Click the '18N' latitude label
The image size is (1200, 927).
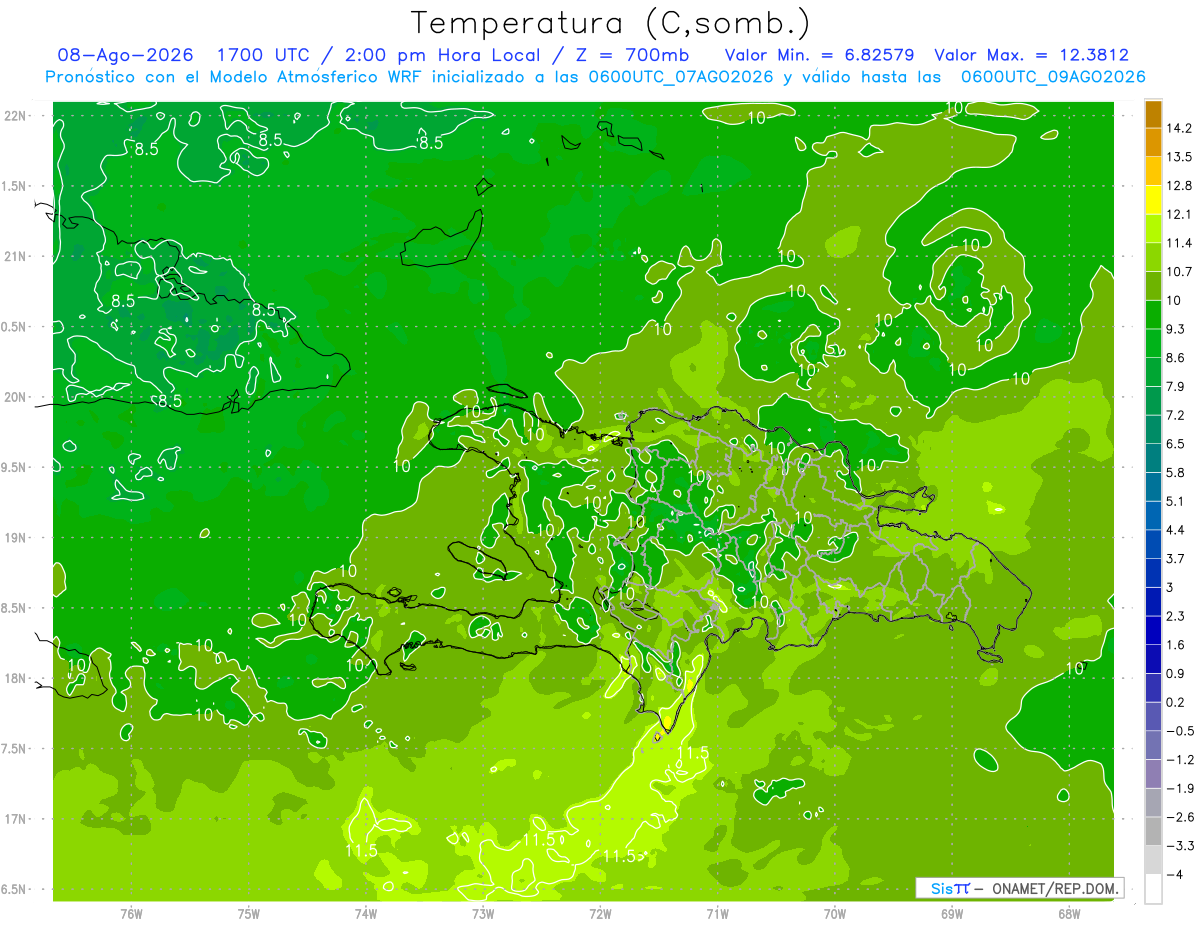(x=14, y=679)
